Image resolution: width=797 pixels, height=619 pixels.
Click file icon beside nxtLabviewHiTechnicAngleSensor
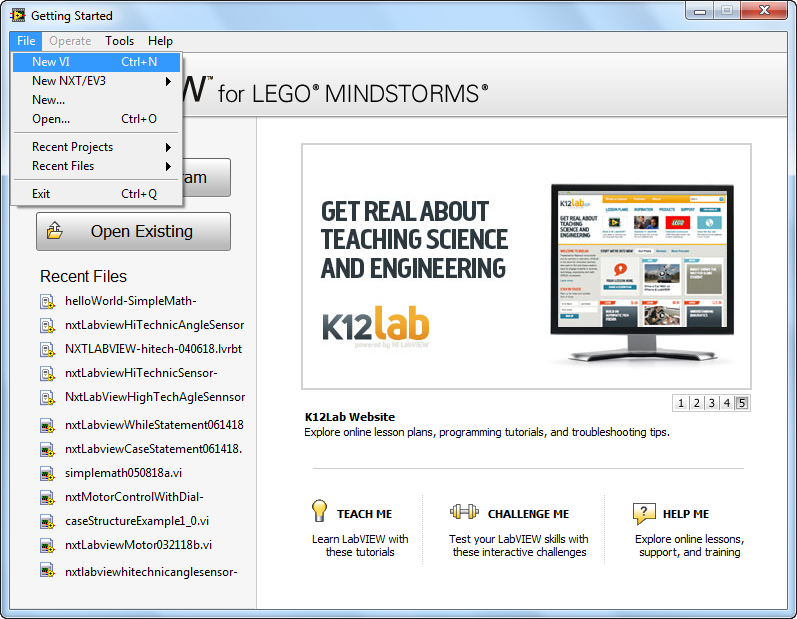47,325
